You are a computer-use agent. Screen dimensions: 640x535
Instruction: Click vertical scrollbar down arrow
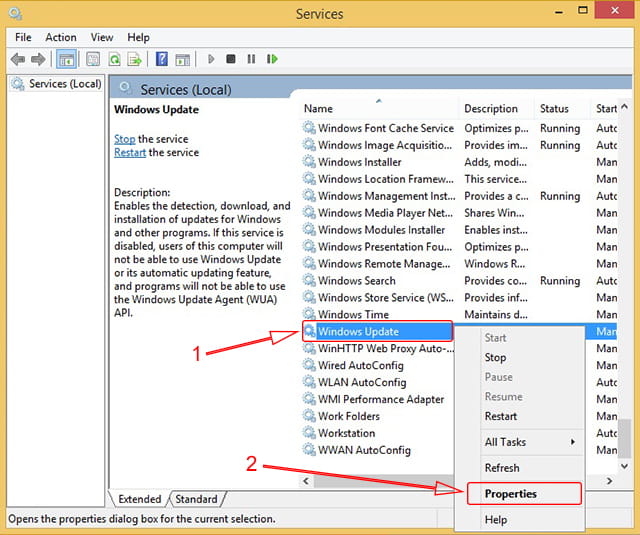(624, 466)
